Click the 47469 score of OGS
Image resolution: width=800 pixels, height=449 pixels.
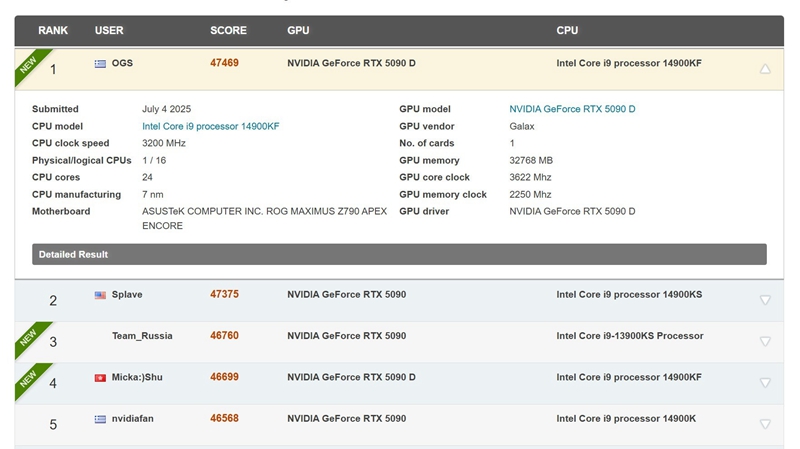point(224,63)
